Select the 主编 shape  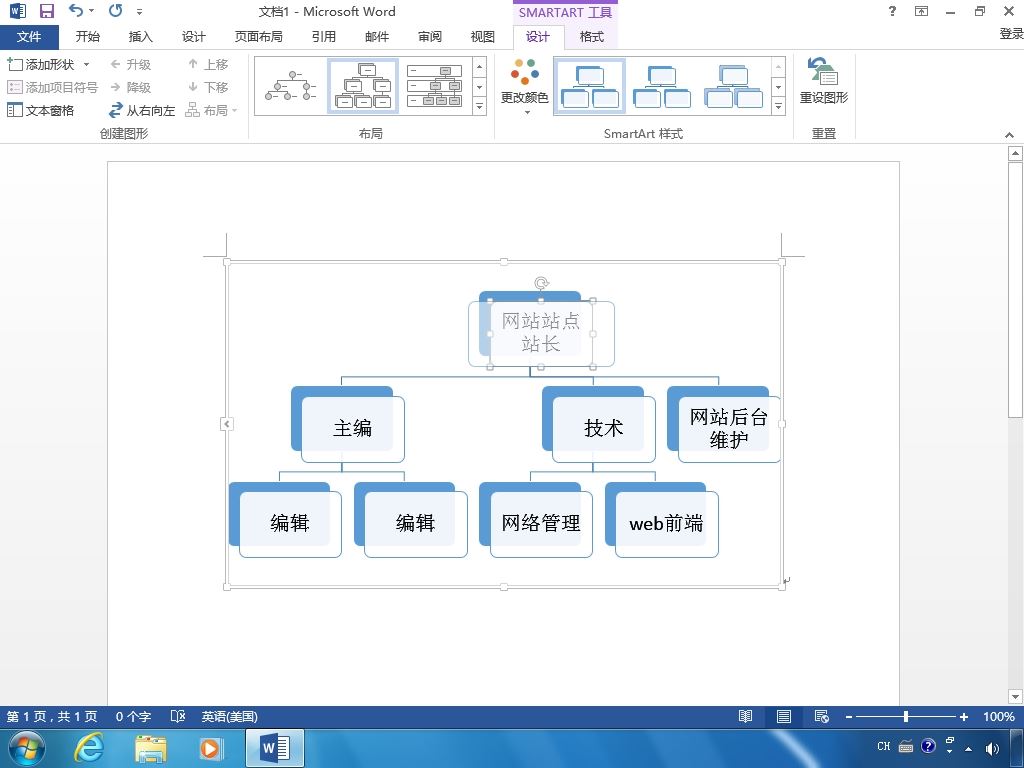pos(353,428)
